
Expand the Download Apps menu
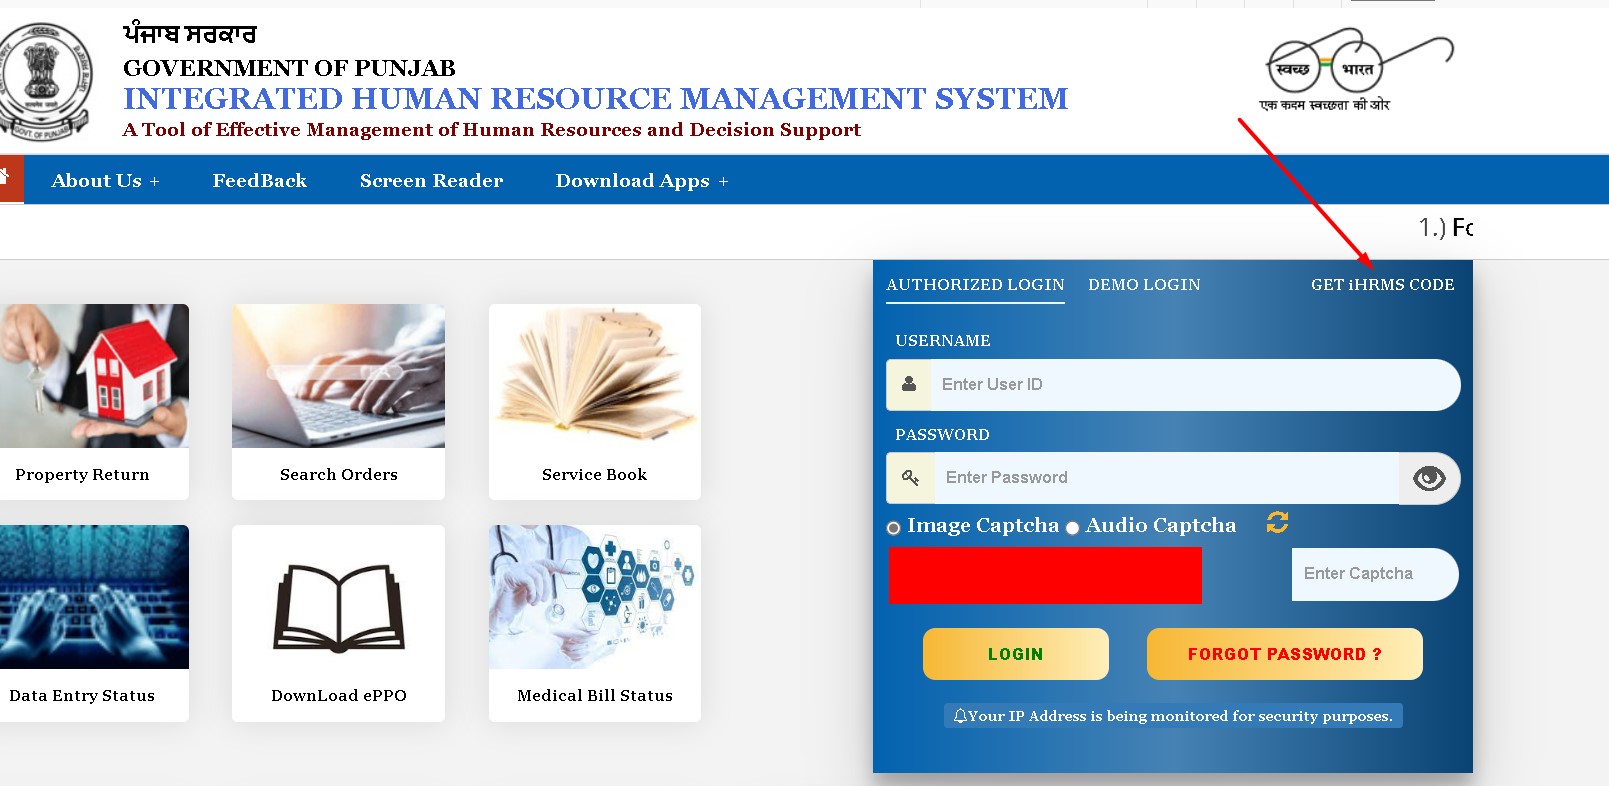point(642,181)
